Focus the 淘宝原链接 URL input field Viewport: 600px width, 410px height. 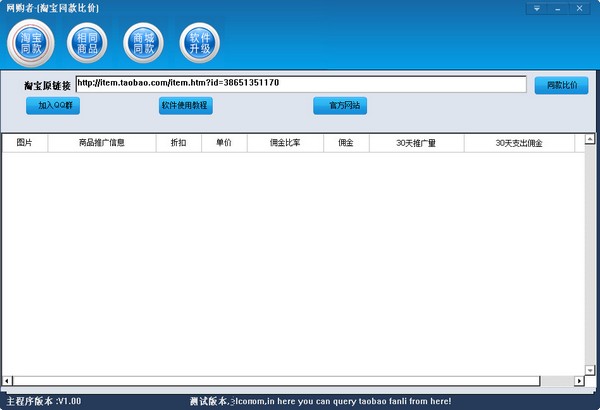301,84
